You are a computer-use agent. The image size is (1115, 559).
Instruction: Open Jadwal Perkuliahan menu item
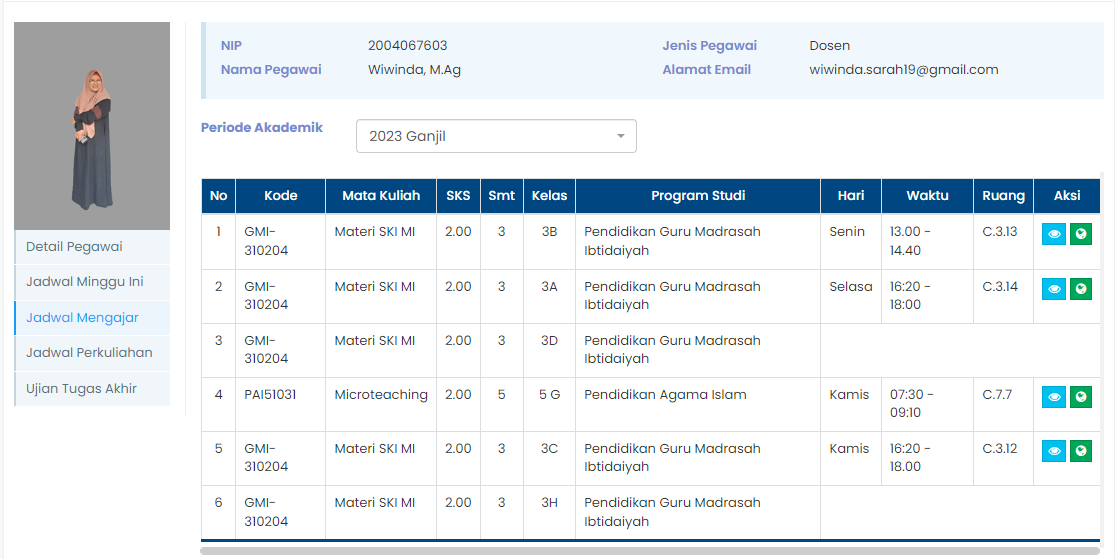click(92, 353)
